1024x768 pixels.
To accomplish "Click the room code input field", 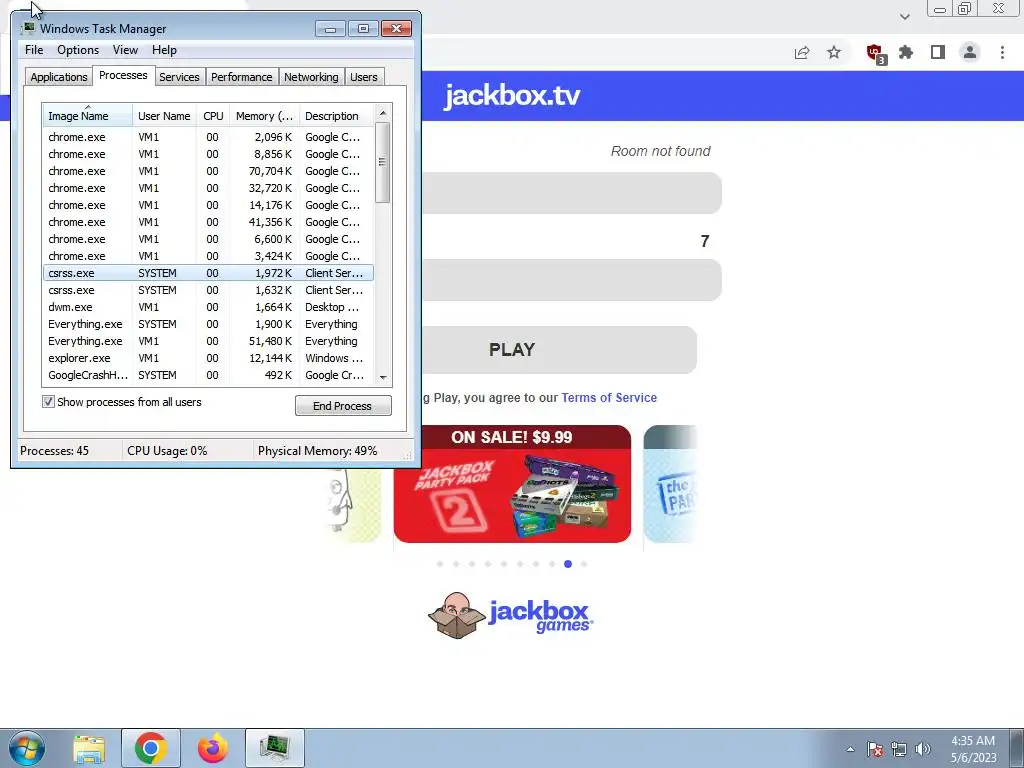I will coord(571,193).
